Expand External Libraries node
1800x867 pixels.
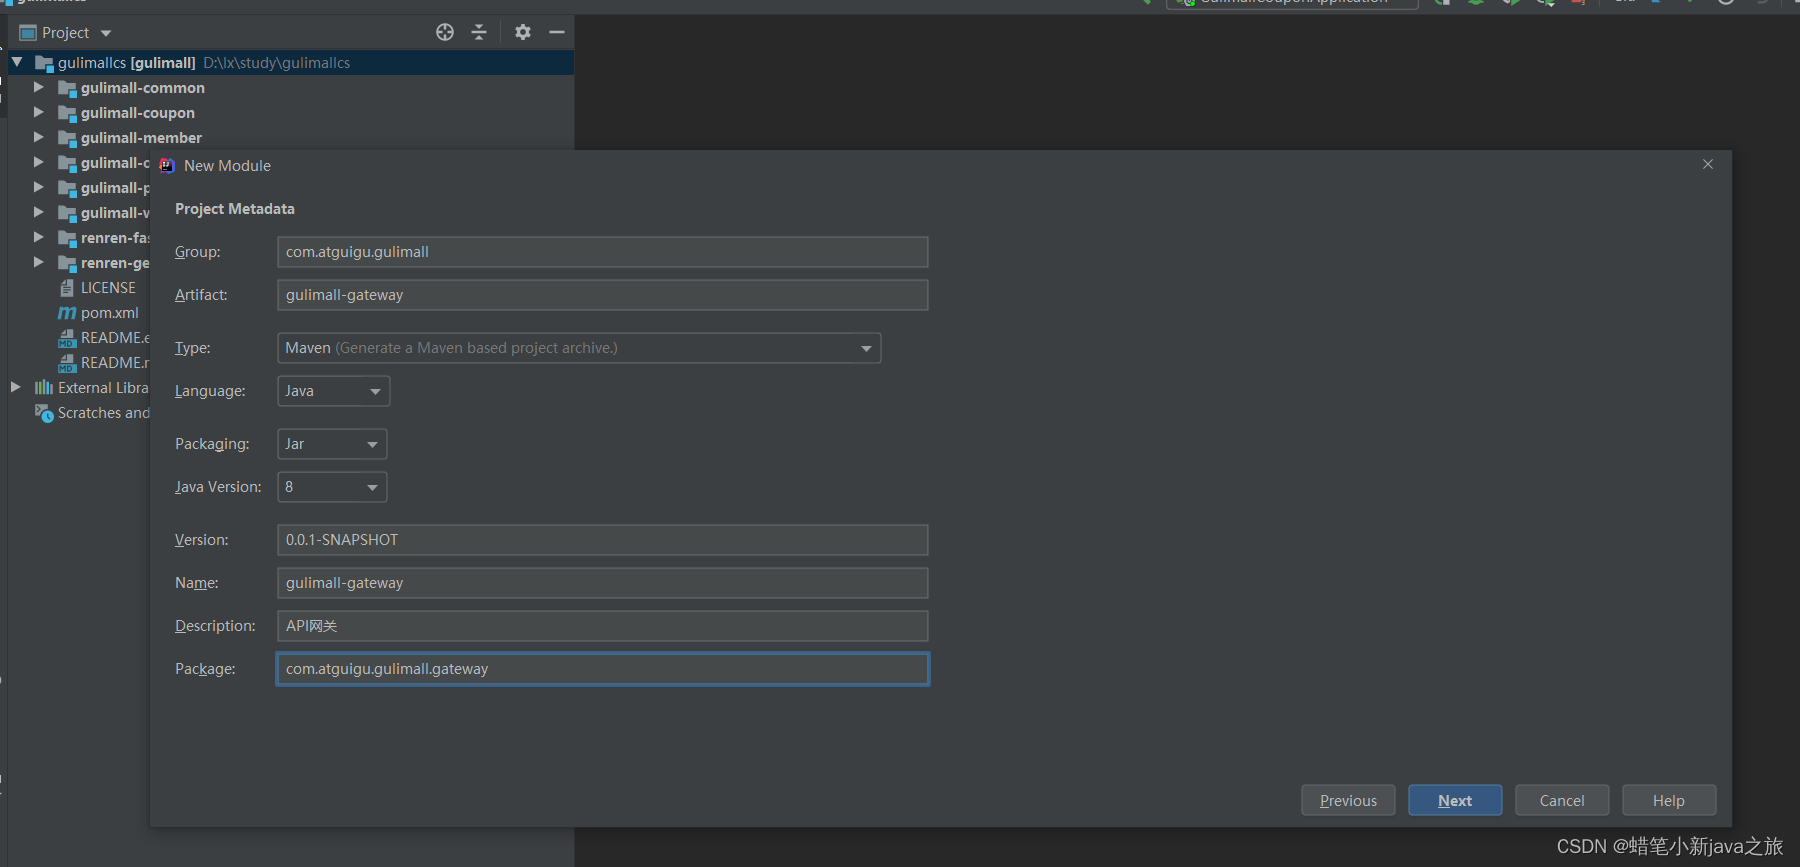[15, 387]
